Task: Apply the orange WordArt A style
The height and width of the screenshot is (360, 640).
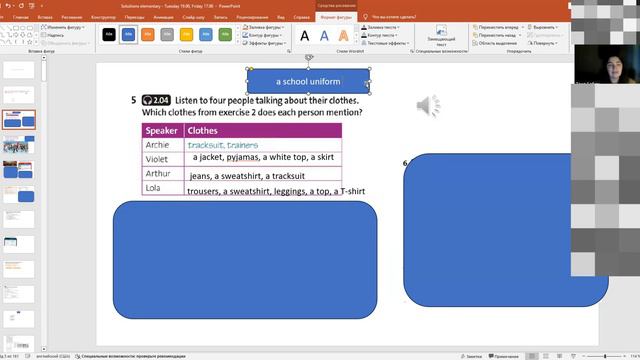Action: tap(344, 36)
